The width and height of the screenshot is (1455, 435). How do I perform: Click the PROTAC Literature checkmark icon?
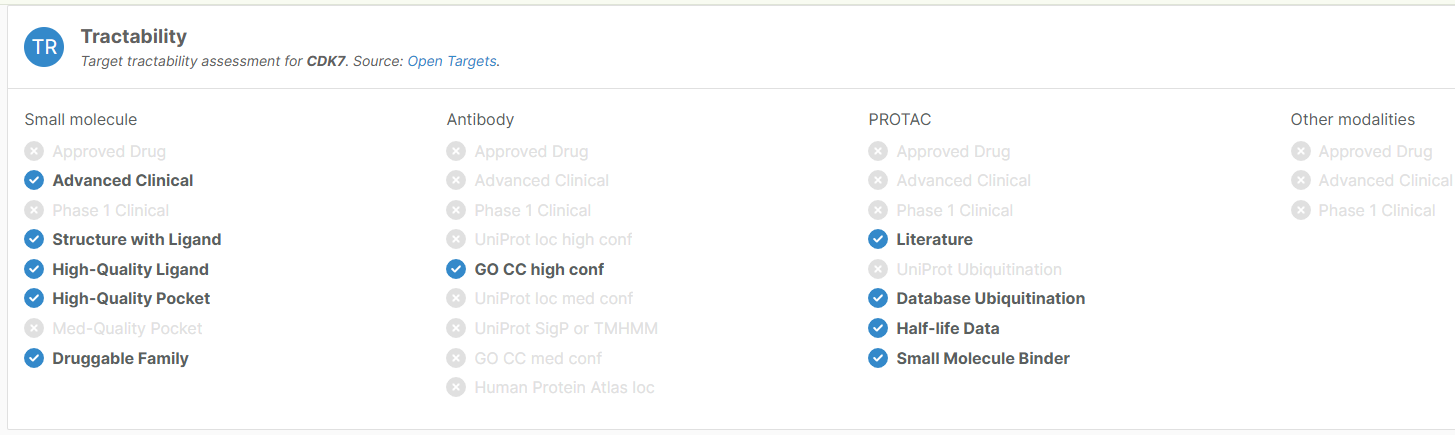[878, 239]
